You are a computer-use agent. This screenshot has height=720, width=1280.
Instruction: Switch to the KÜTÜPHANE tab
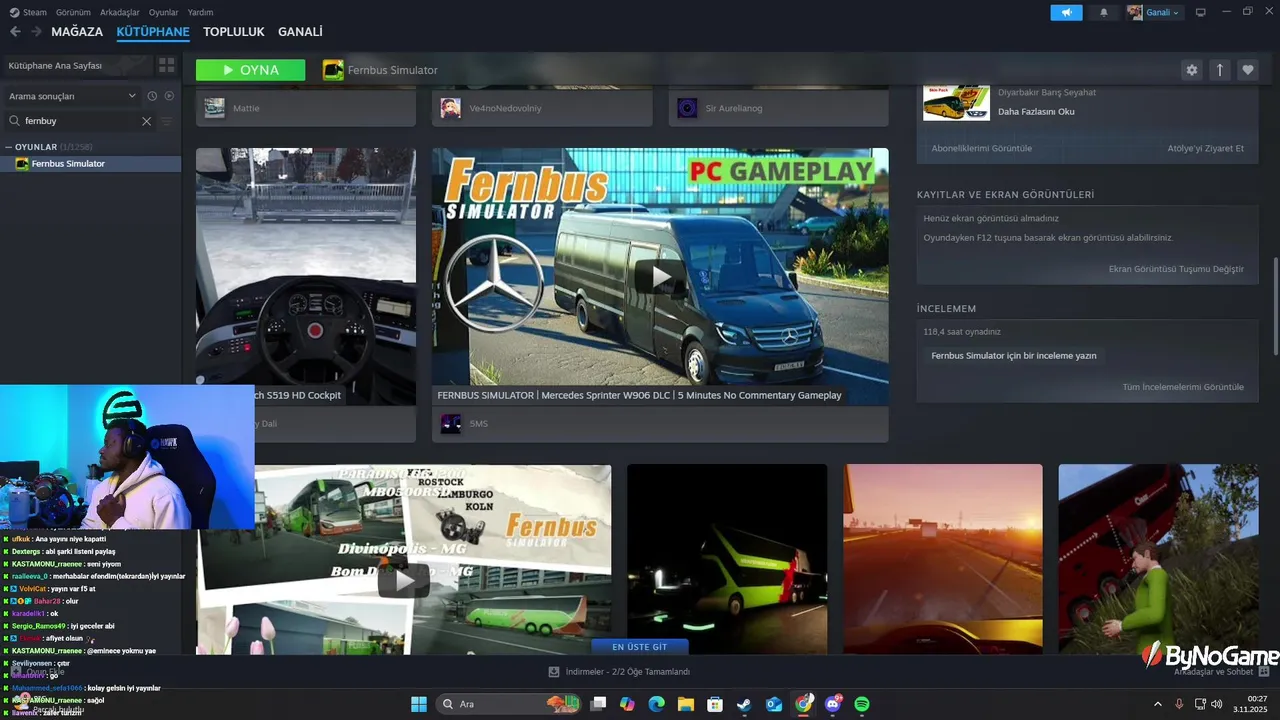click(x=153, y=32)
